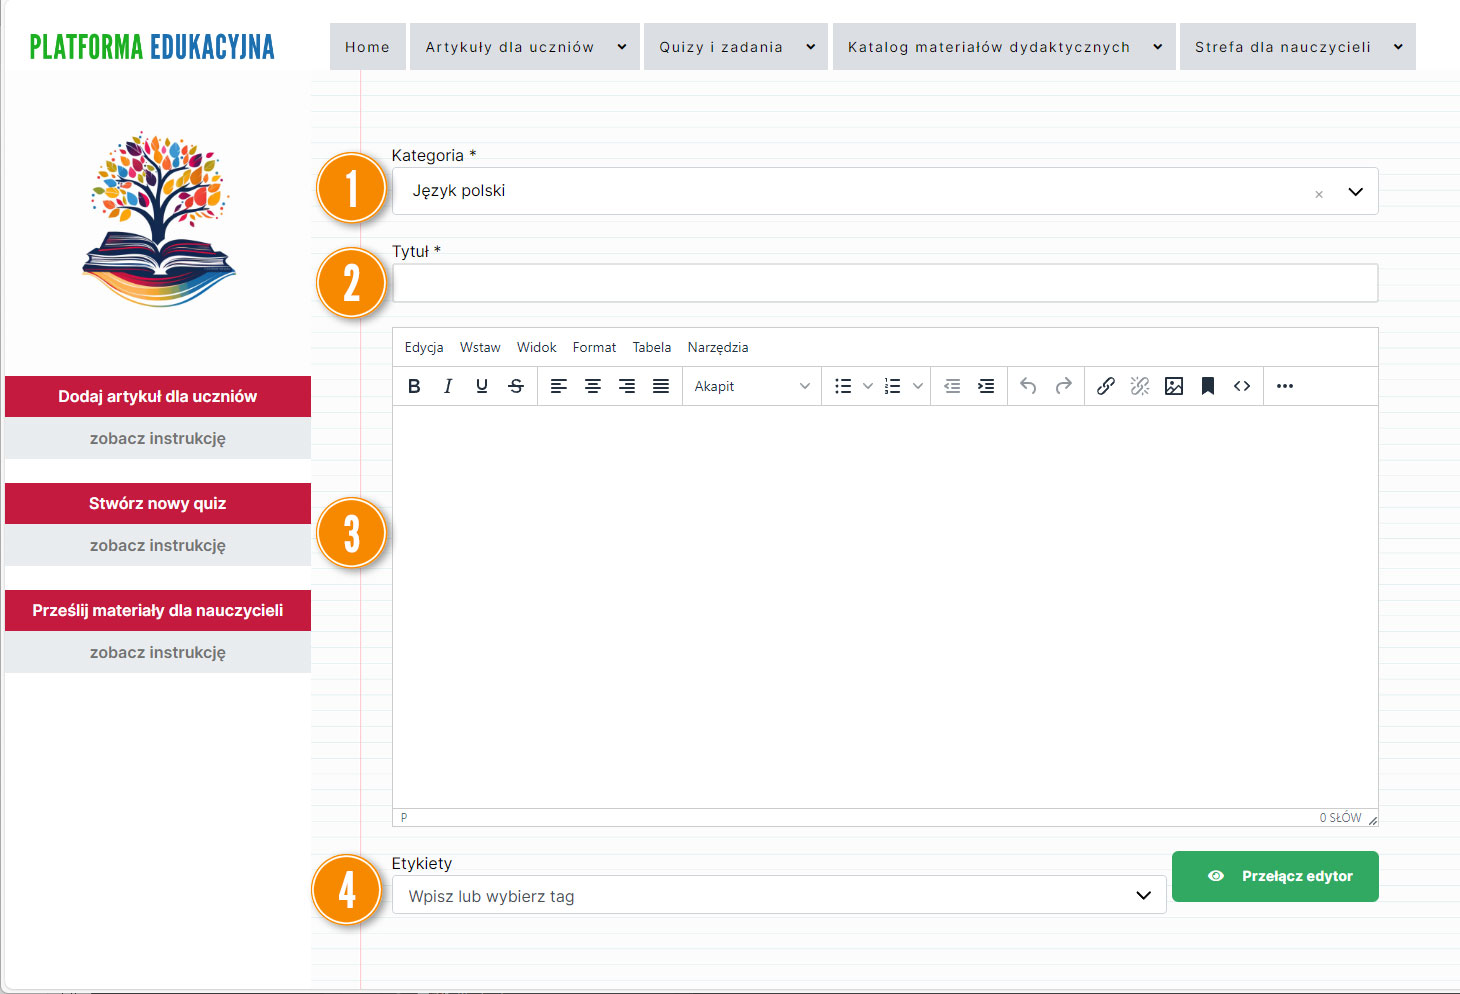The image size is (1460, 994).
Task: Toggle underline formatting
Action: 482,386
